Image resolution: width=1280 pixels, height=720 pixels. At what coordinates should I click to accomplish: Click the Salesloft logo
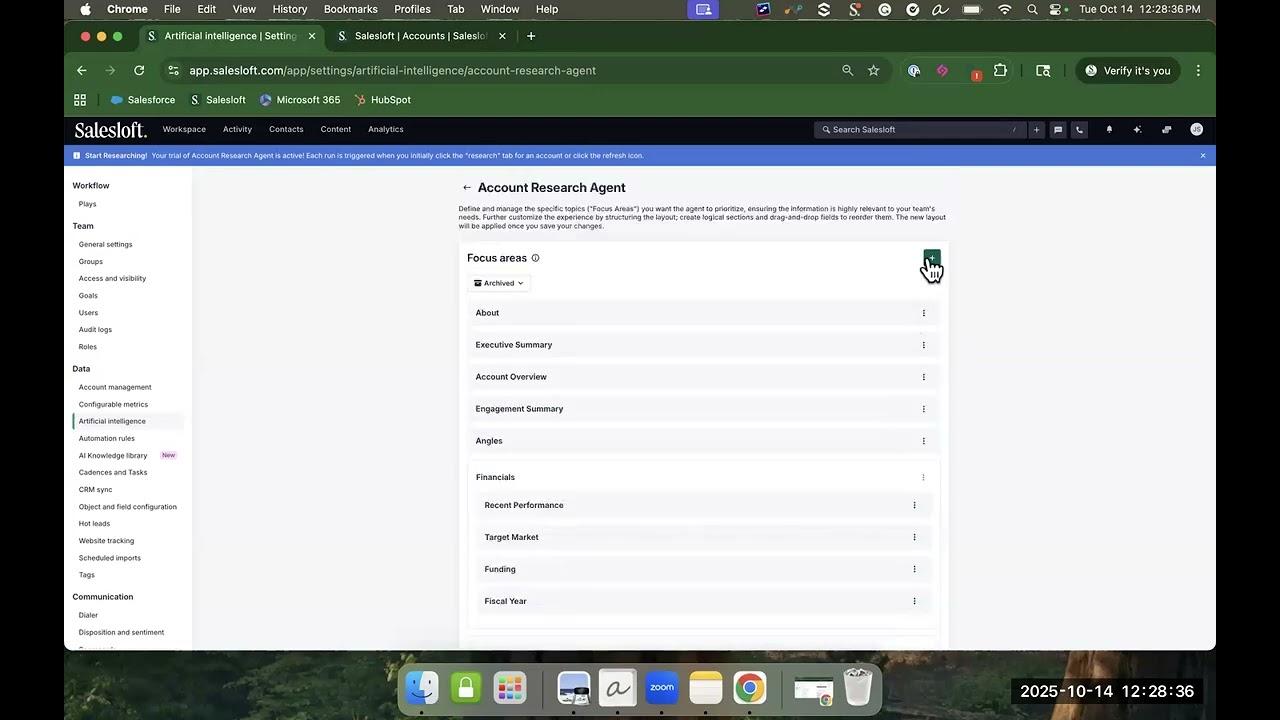pos(110,130)
